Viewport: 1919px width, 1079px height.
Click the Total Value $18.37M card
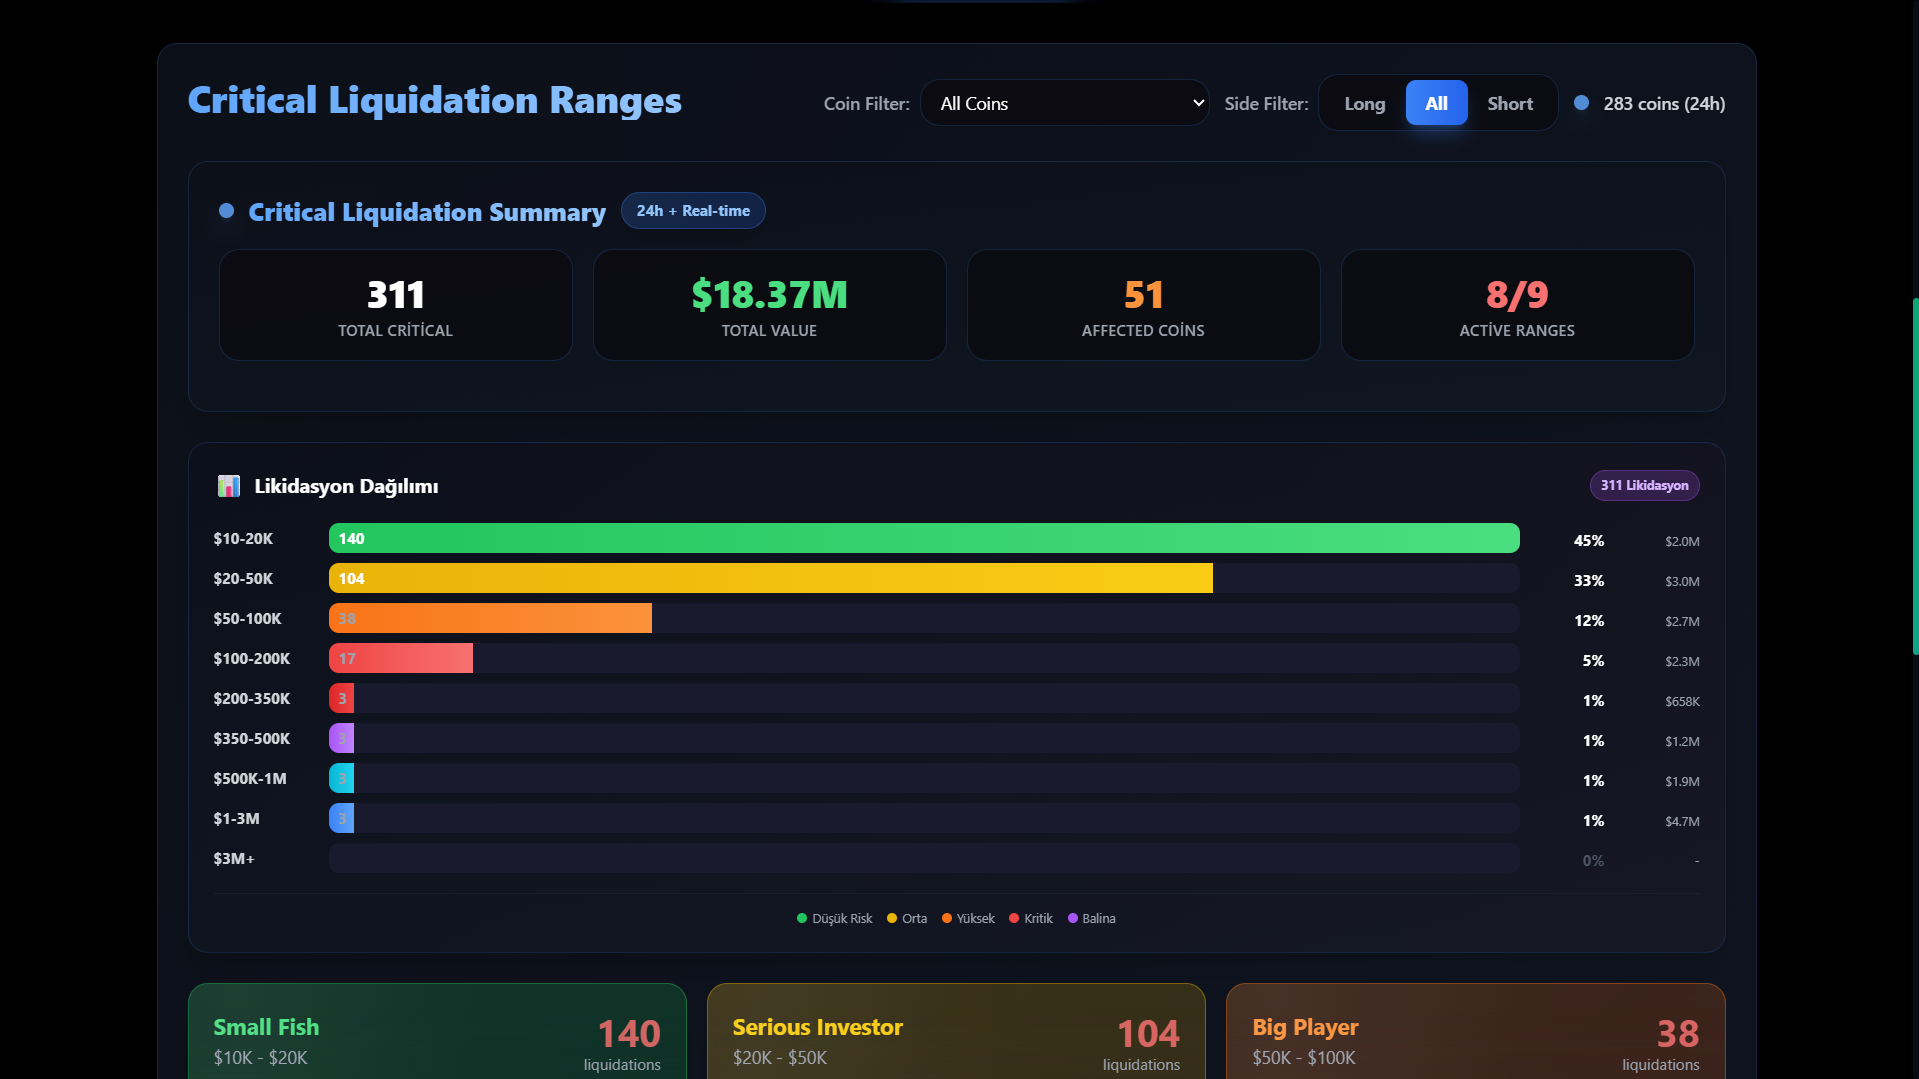[x=769, y=305]
